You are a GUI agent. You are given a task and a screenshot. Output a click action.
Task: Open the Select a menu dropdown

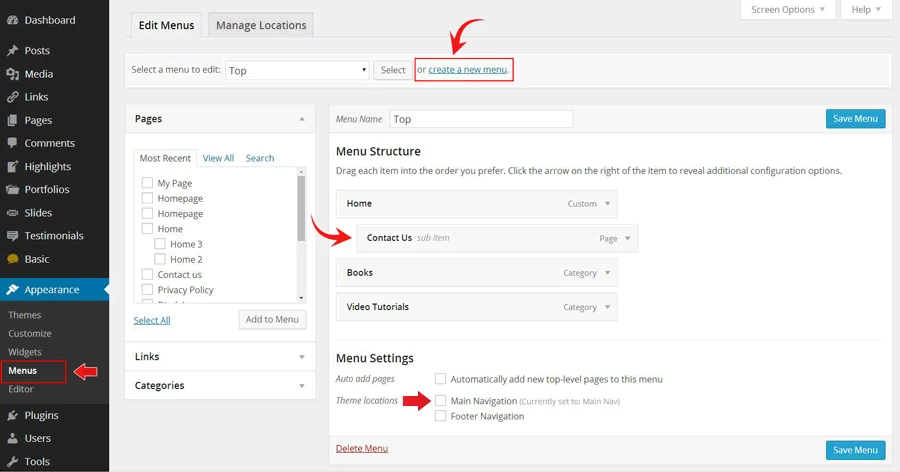(x=297, y=70)
